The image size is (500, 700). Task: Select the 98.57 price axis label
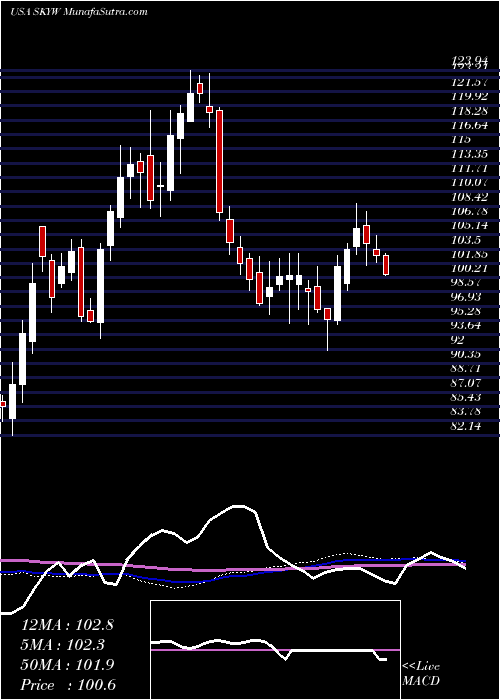[x=467, y=283]
